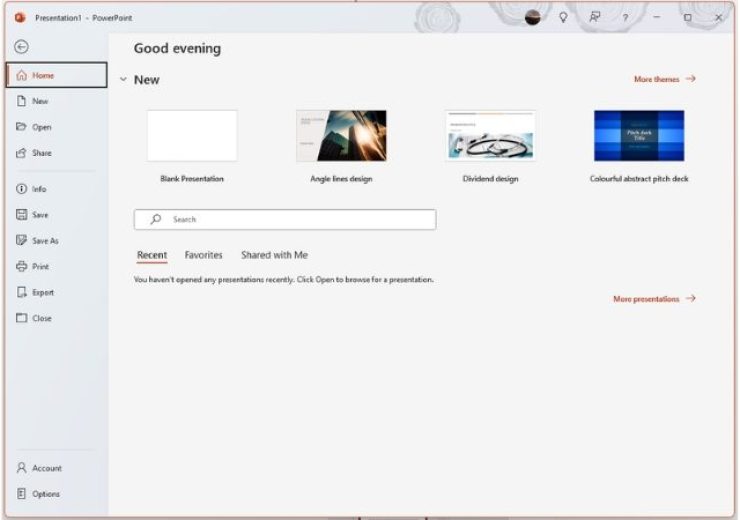Collapse the New section chevron

123,80
